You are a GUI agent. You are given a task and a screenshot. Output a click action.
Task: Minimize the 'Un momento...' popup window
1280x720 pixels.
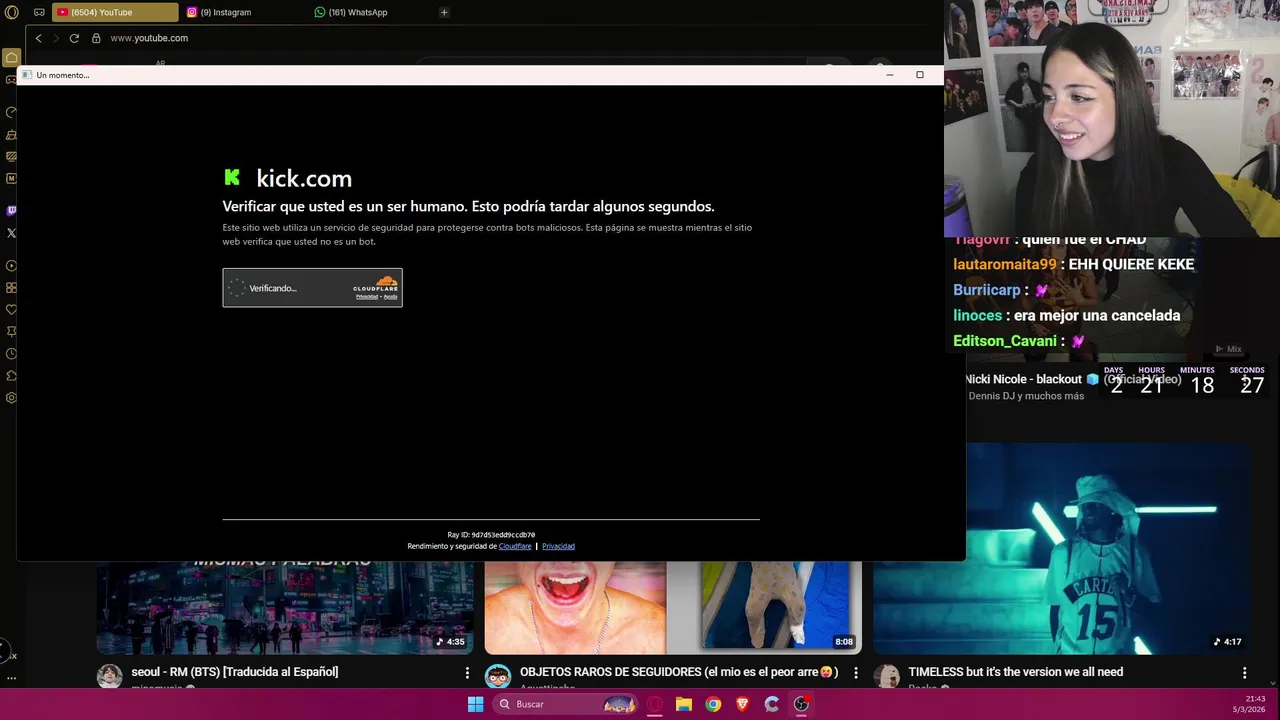pos(889,75)
